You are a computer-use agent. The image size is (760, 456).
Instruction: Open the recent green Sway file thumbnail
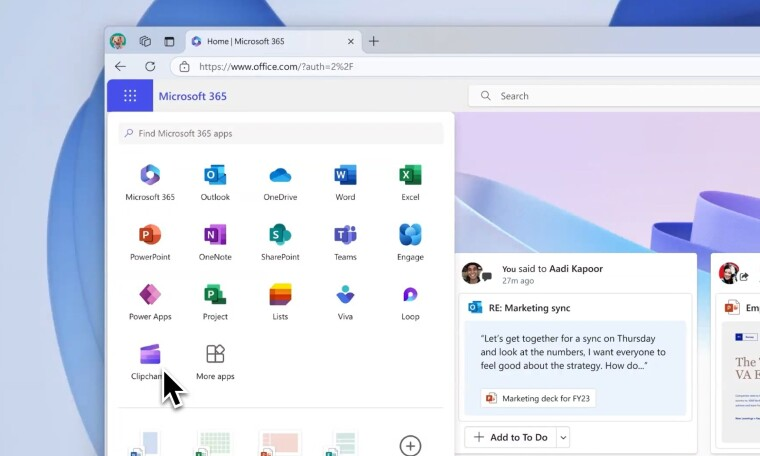pos(341,443)
